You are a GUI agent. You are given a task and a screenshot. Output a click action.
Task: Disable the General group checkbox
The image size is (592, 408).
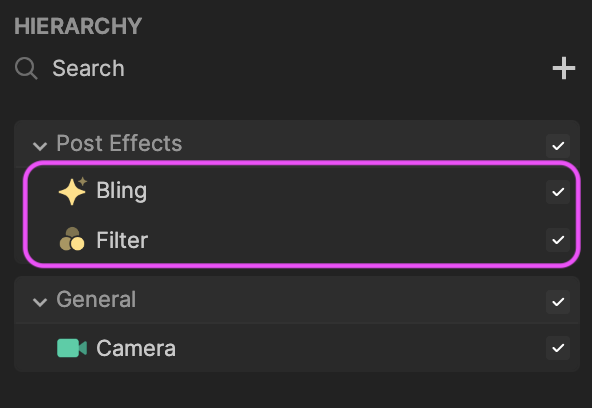(558, 302)
